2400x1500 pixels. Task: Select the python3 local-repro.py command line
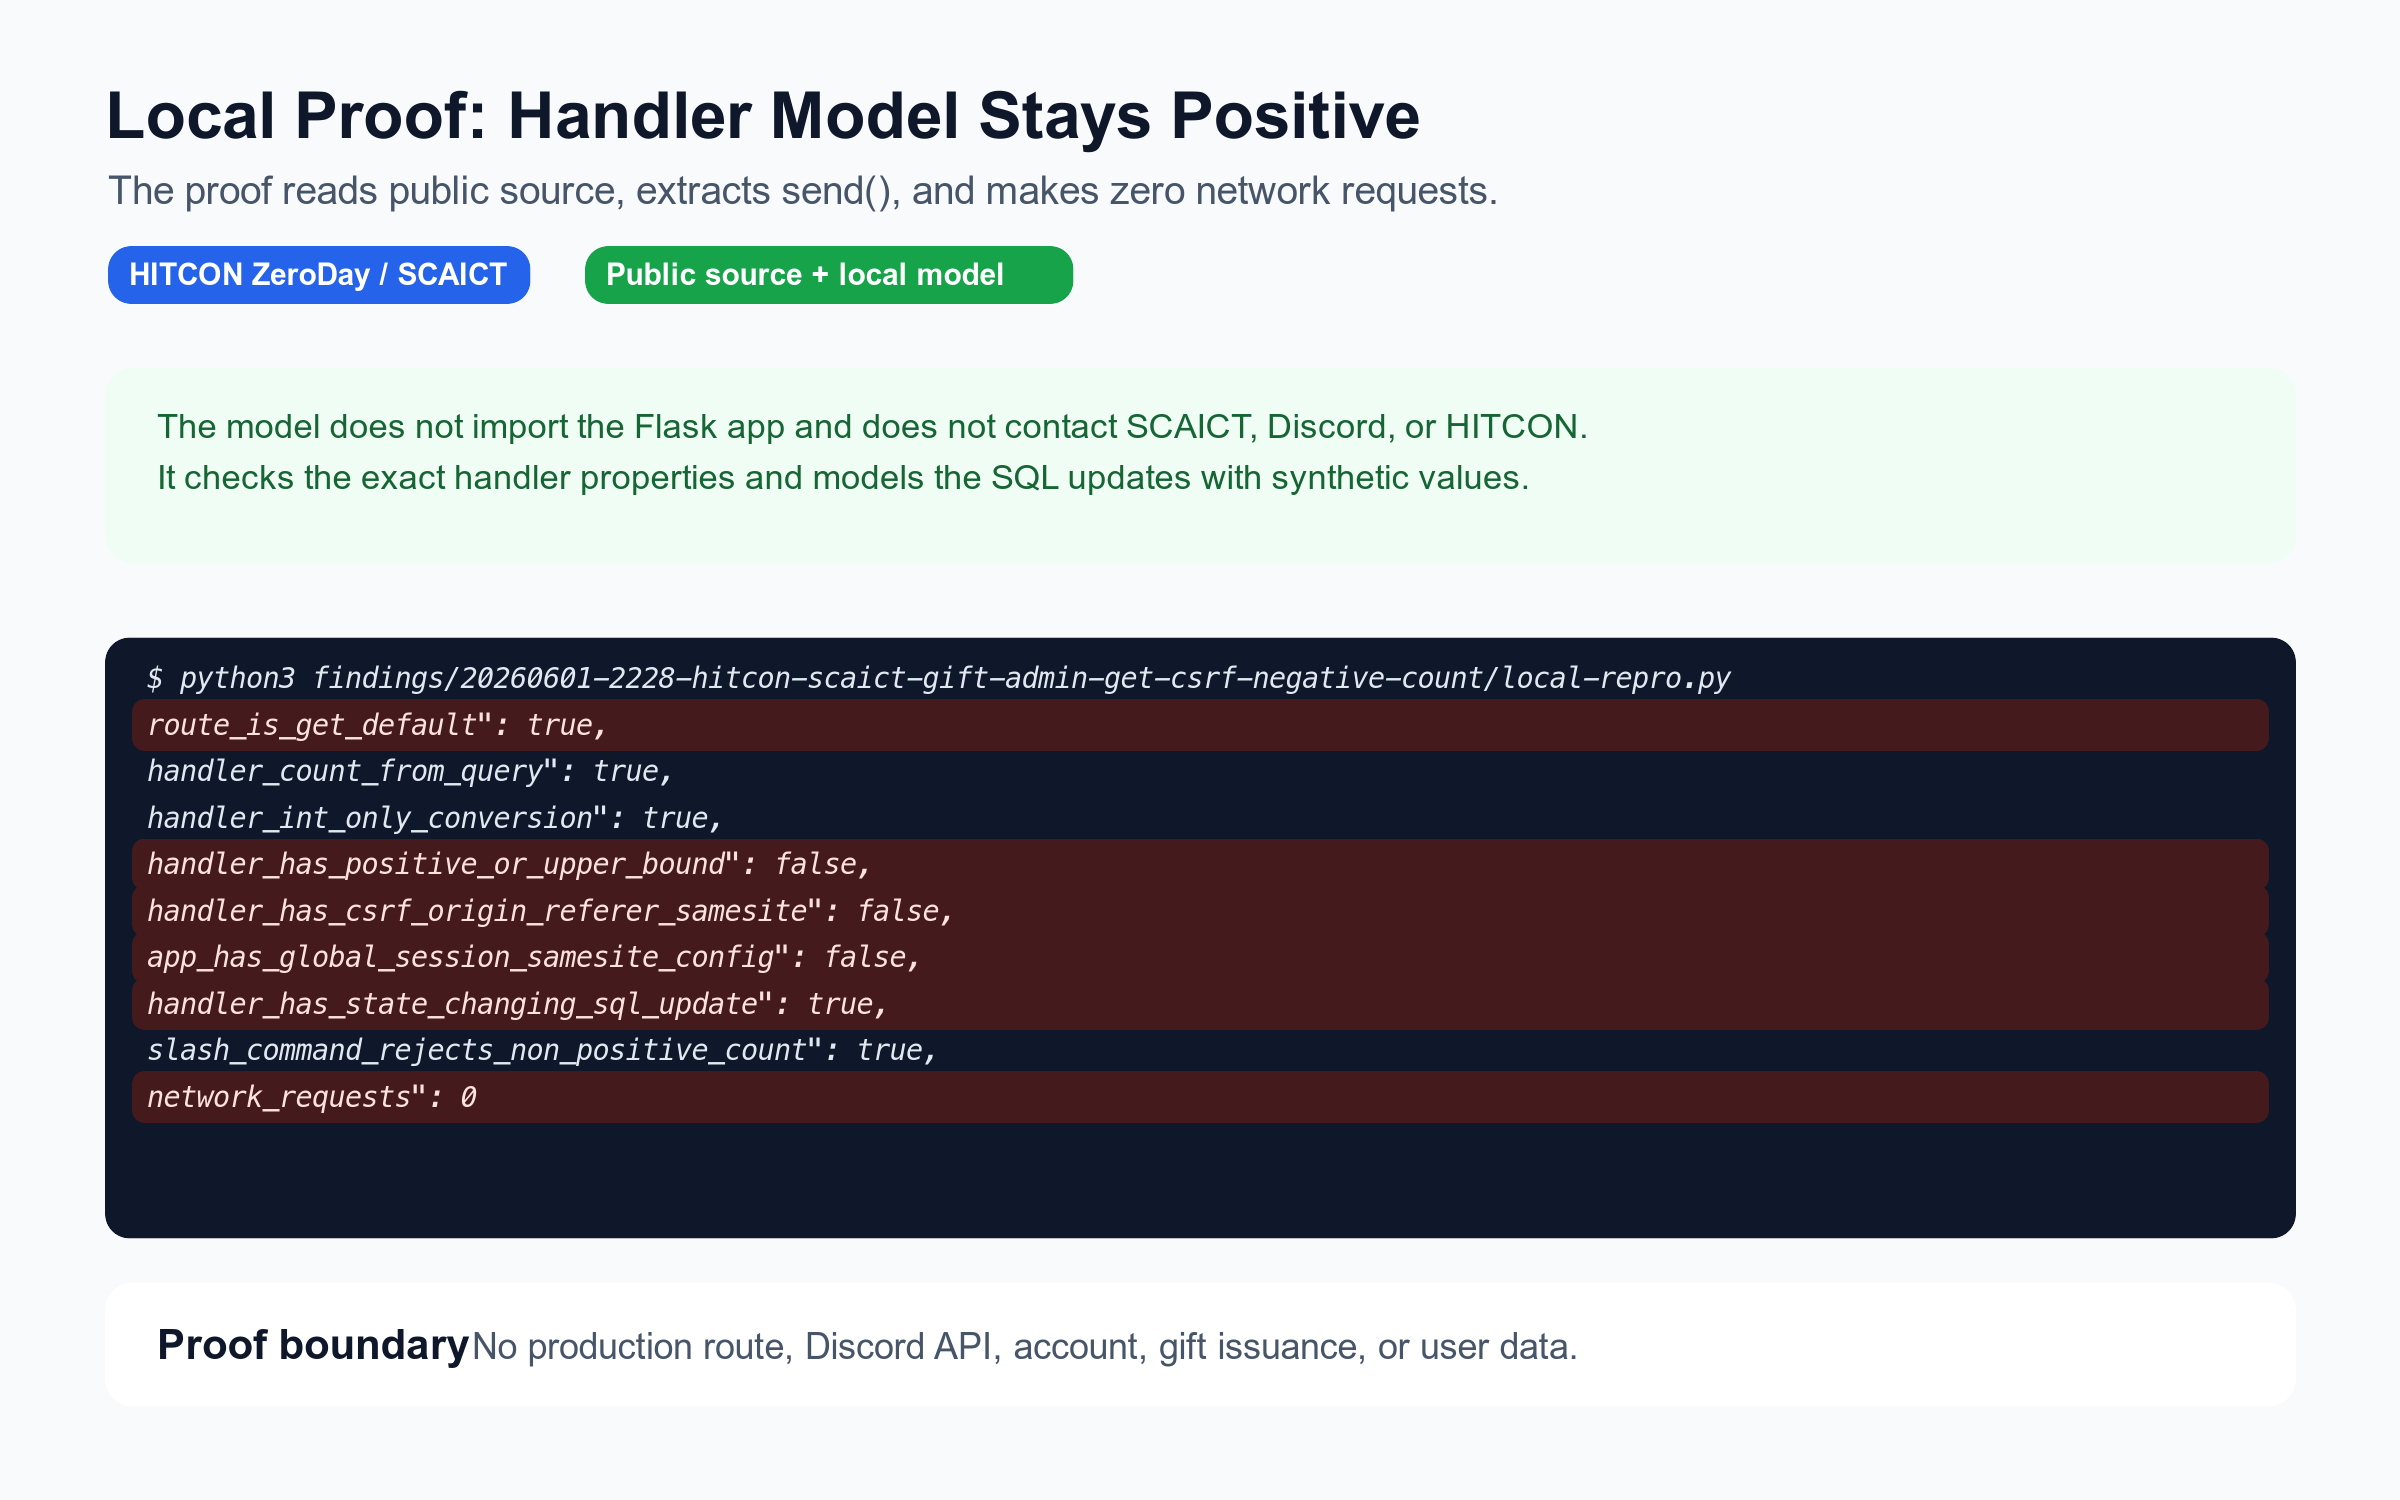point(939,678)
